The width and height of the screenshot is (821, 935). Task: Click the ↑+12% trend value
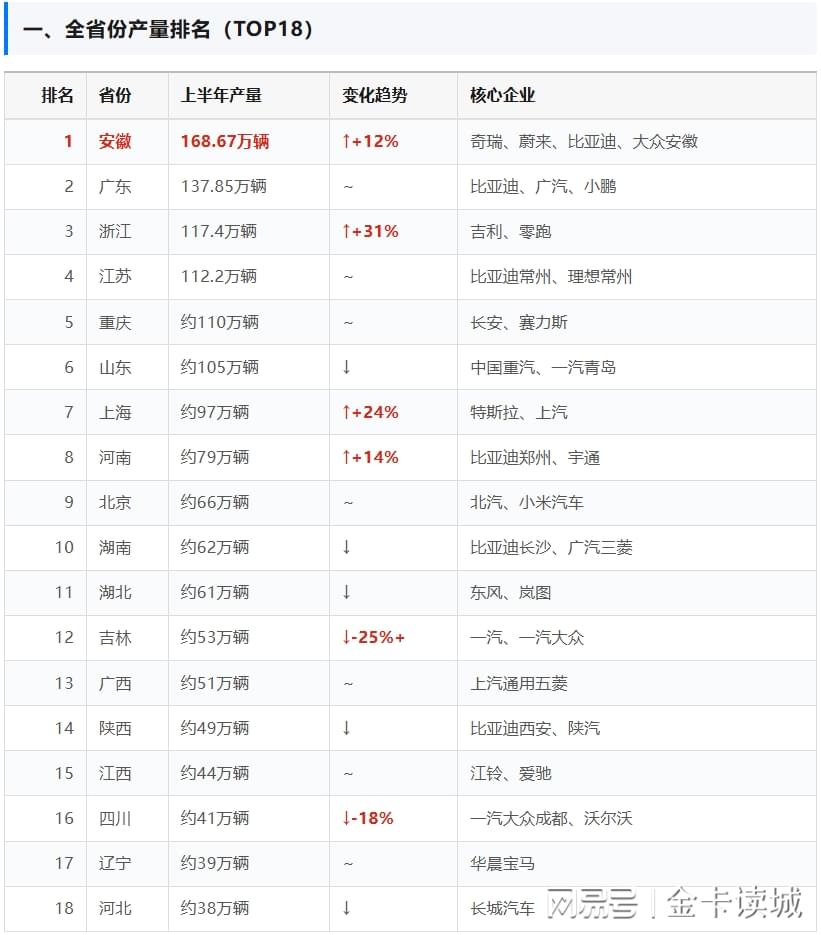pos(370,141)
